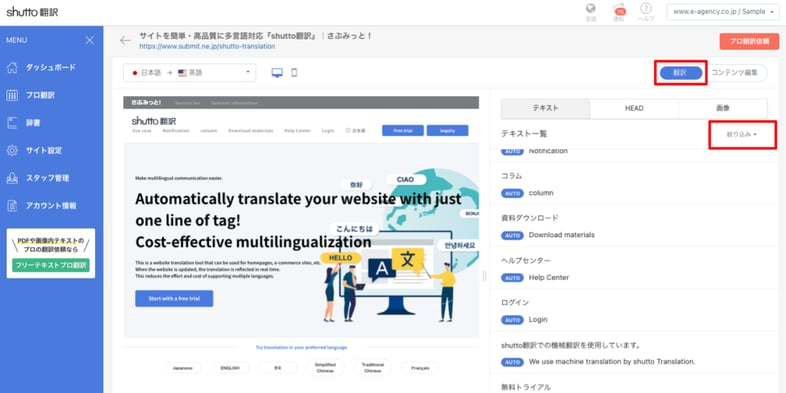Click the ヘルプセンター source text row
Image resolution: width=786 pixels, height=393 pixels.
(526, 261)
